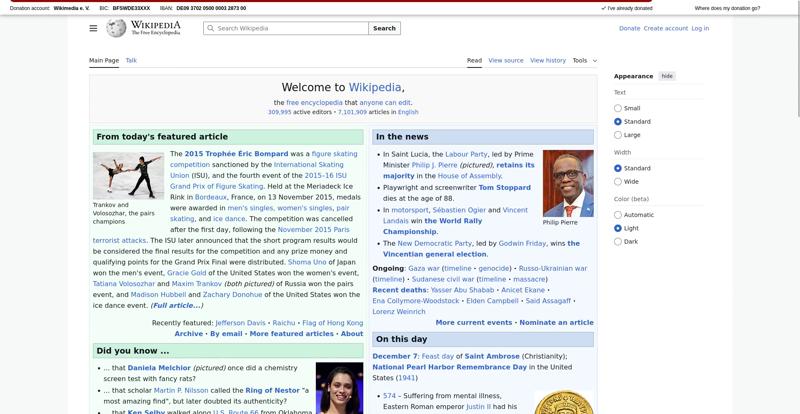Enable Dark color mode
This screenshot has height=414, width=800.
pyautogui.click(x=618, y=241)
